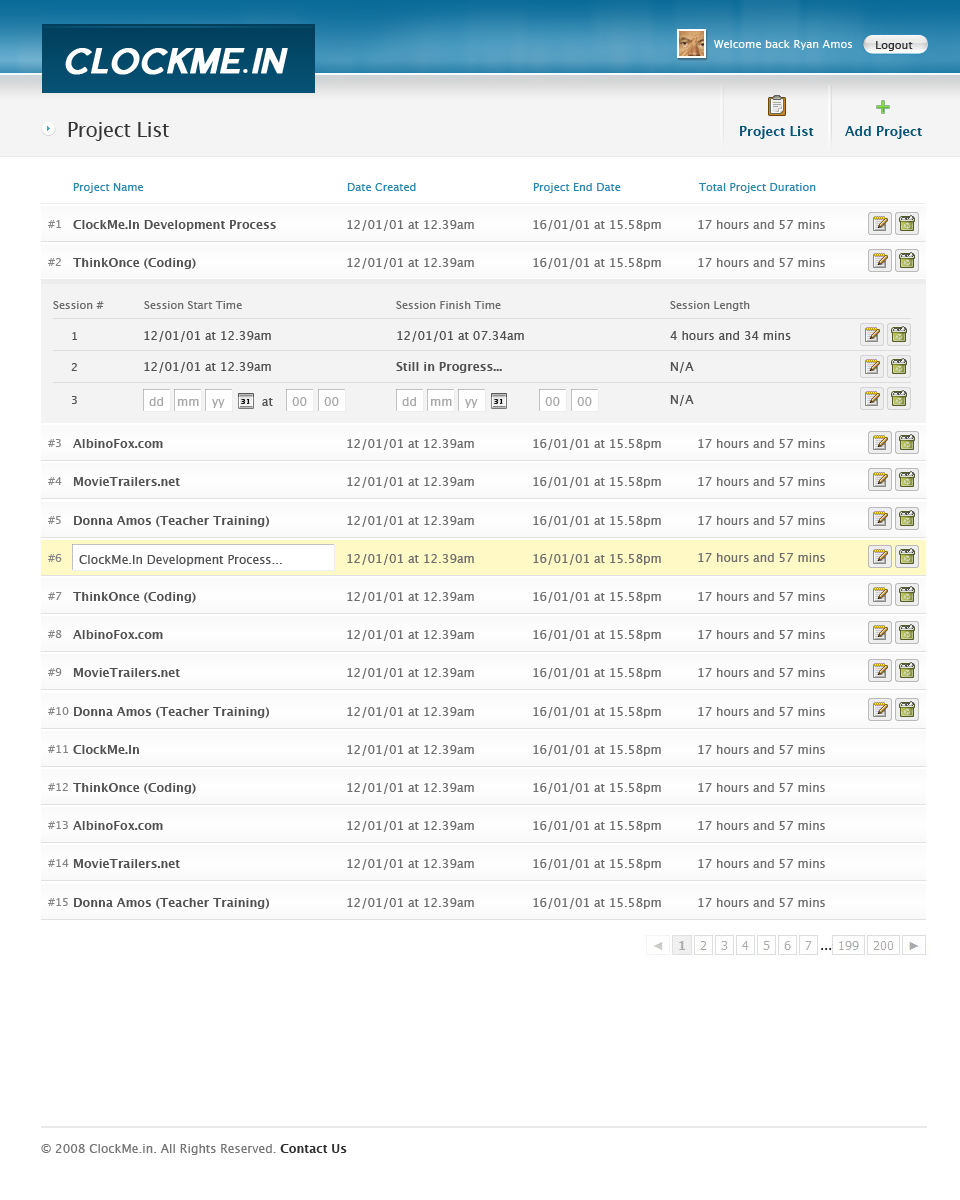Open the Contact Us link in footer
The width and height of the screenshot is (960, 1200).
313,1149
